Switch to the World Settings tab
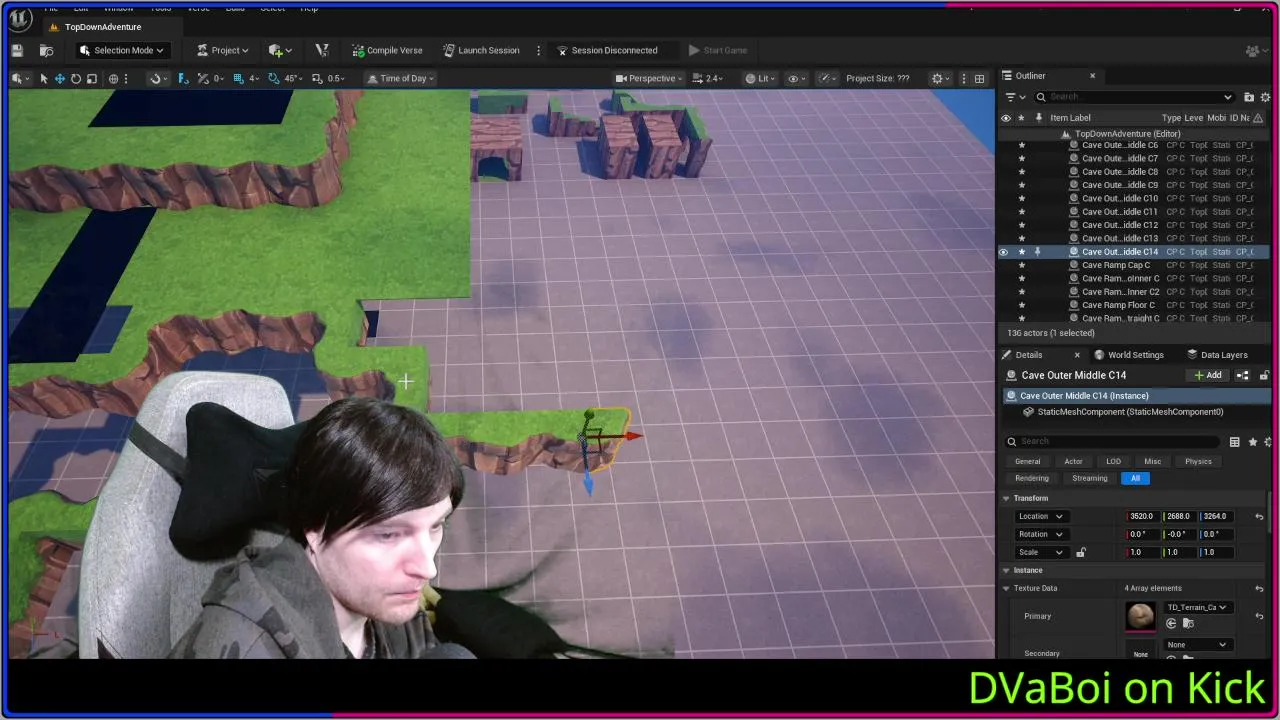Image resolution: width=1280 pixels, height=720 pixels. point(1129,355)
